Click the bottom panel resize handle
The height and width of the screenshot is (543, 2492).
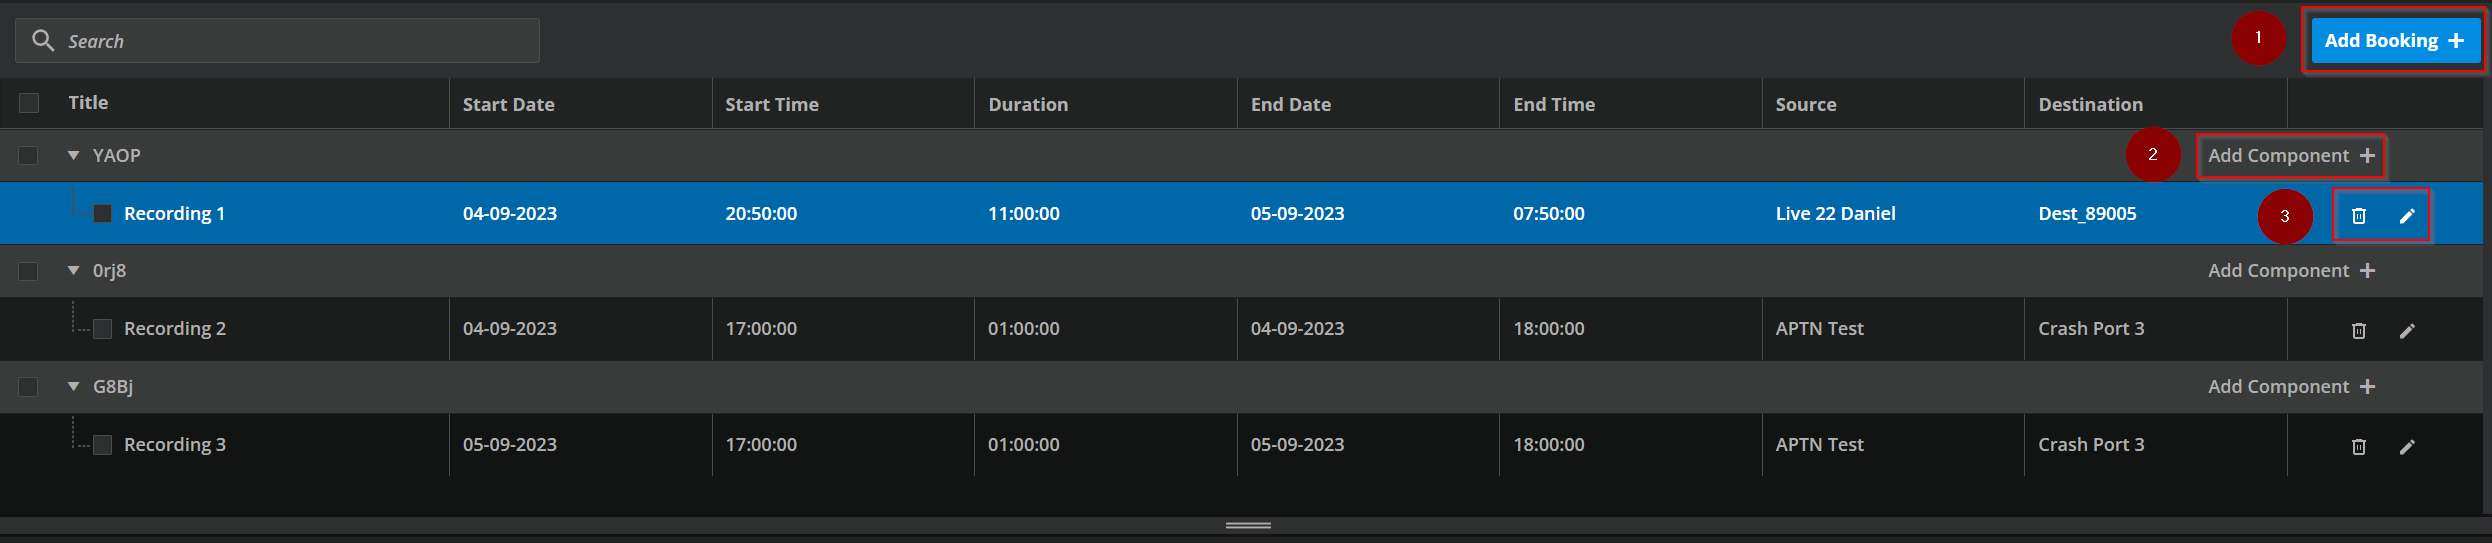click(x=1247, y=525)
